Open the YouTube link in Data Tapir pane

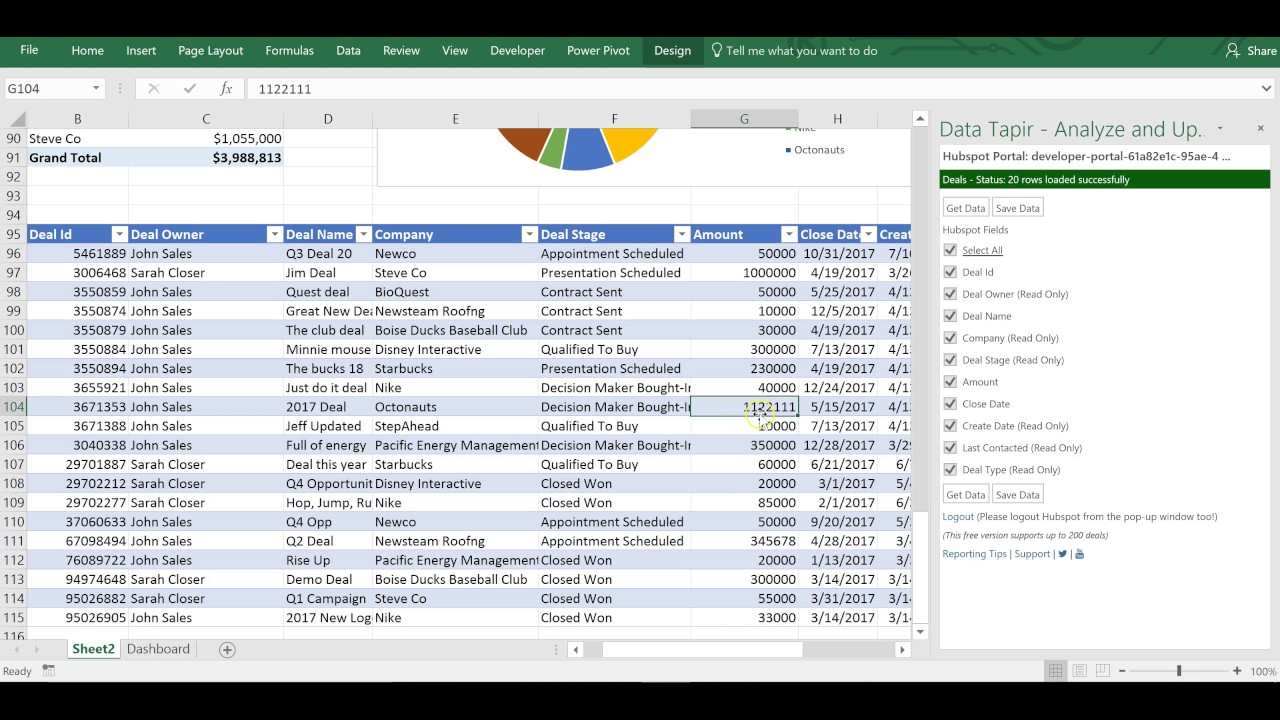coord(1079,554)
